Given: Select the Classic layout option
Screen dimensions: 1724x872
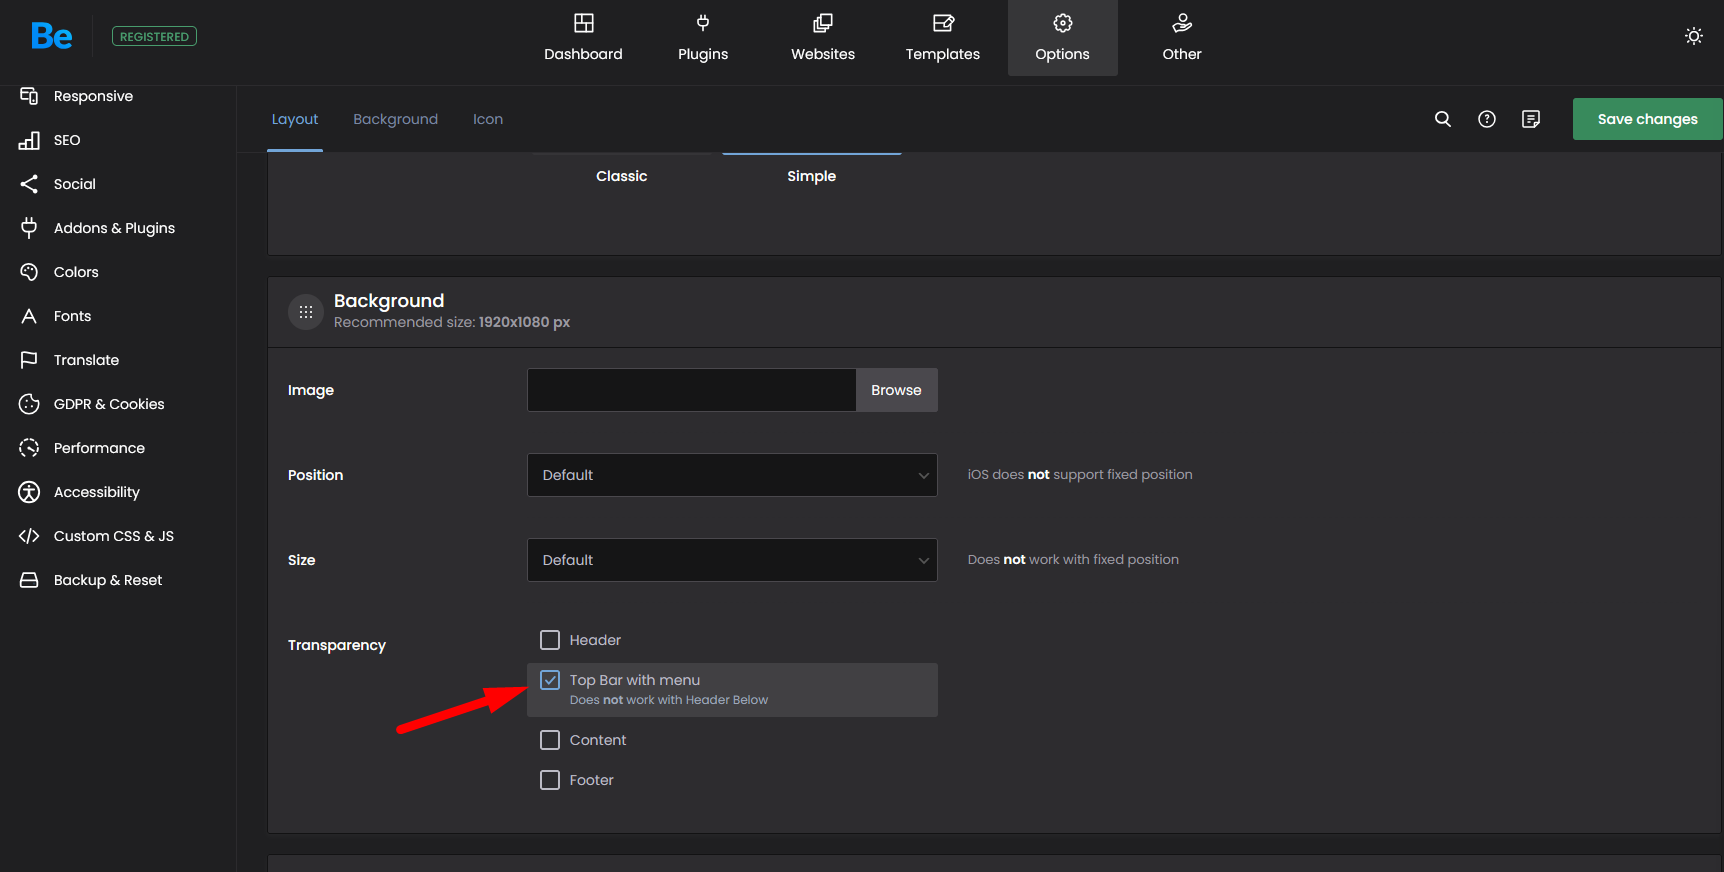Looking at the screenshot, I should click(622, 176).
